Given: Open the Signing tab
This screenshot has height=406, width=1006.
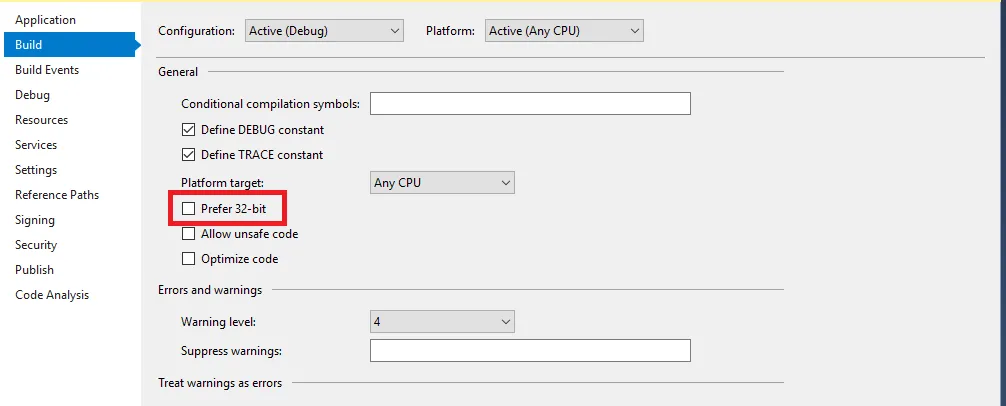Looking at the screenshot, I should click(x=35, y=220).
